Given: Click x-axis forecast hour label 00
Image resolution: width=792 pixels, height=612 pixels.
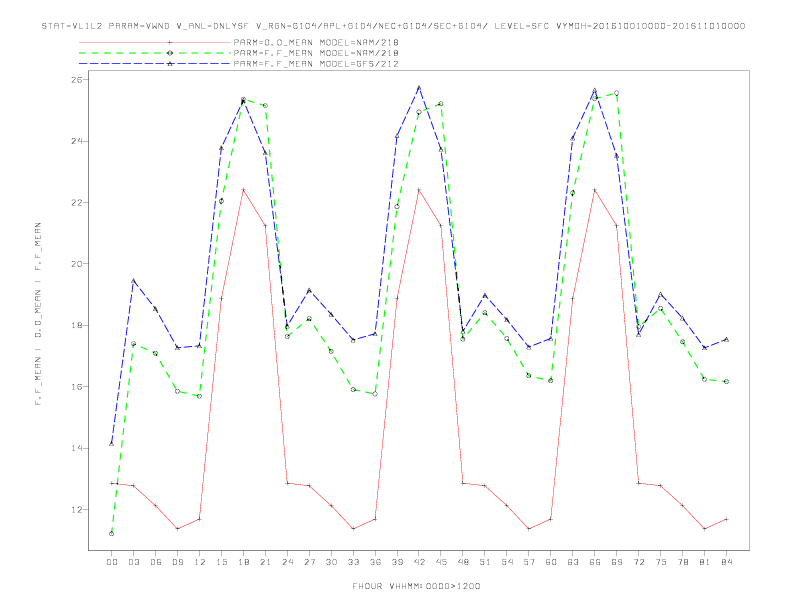Looking at the screenshot, I should pyautogui.click(x=112, y=562).
